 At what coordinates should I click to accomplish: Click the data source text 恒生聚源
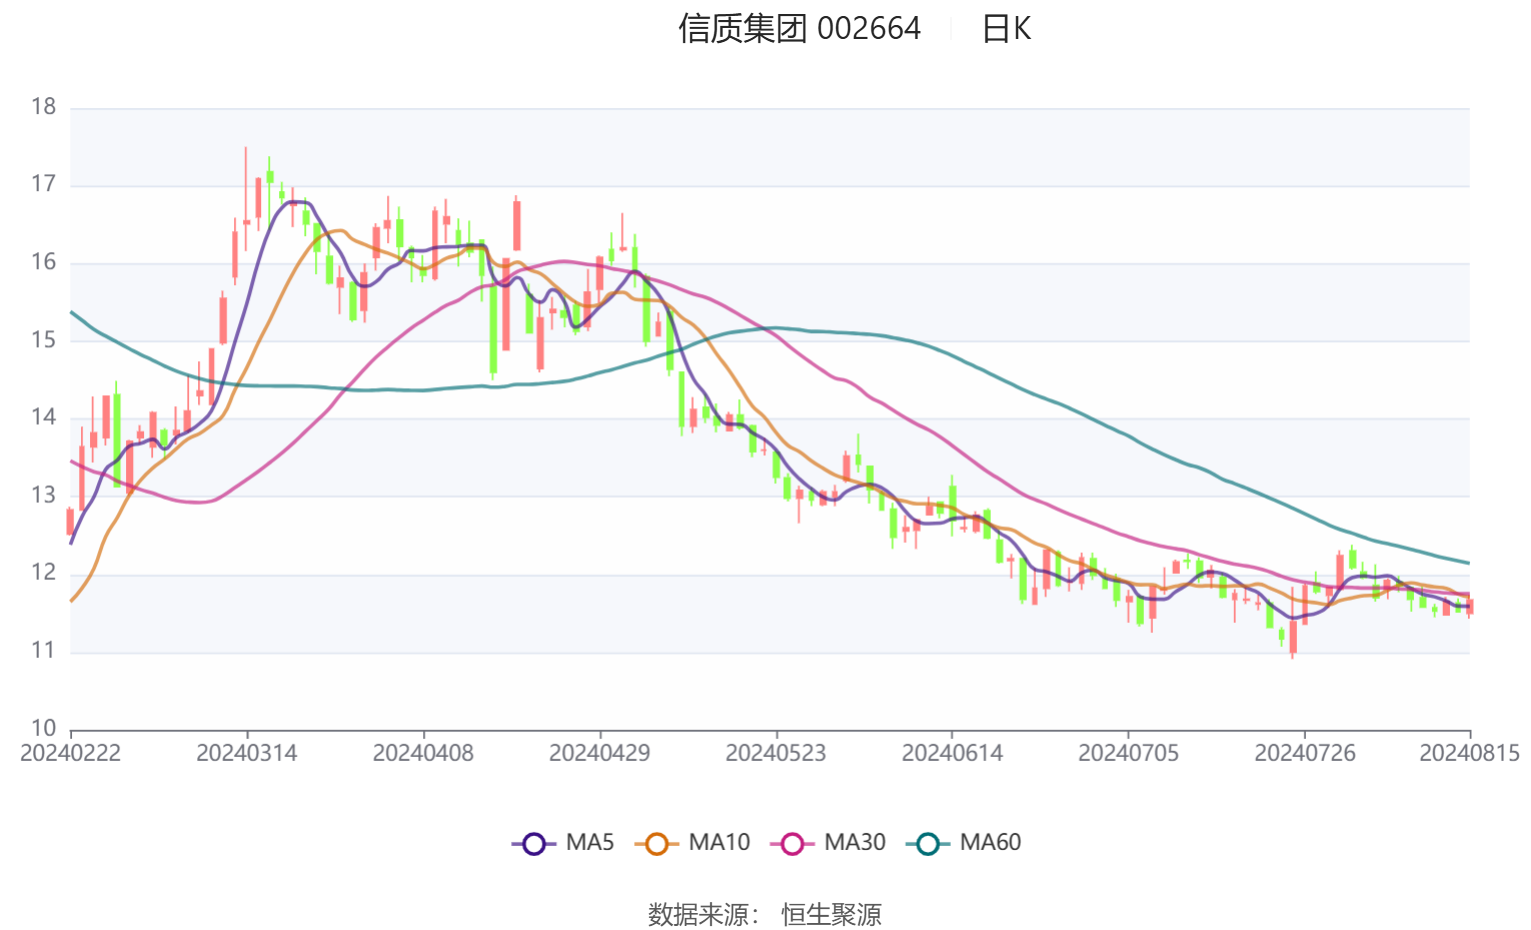(831, 914)
